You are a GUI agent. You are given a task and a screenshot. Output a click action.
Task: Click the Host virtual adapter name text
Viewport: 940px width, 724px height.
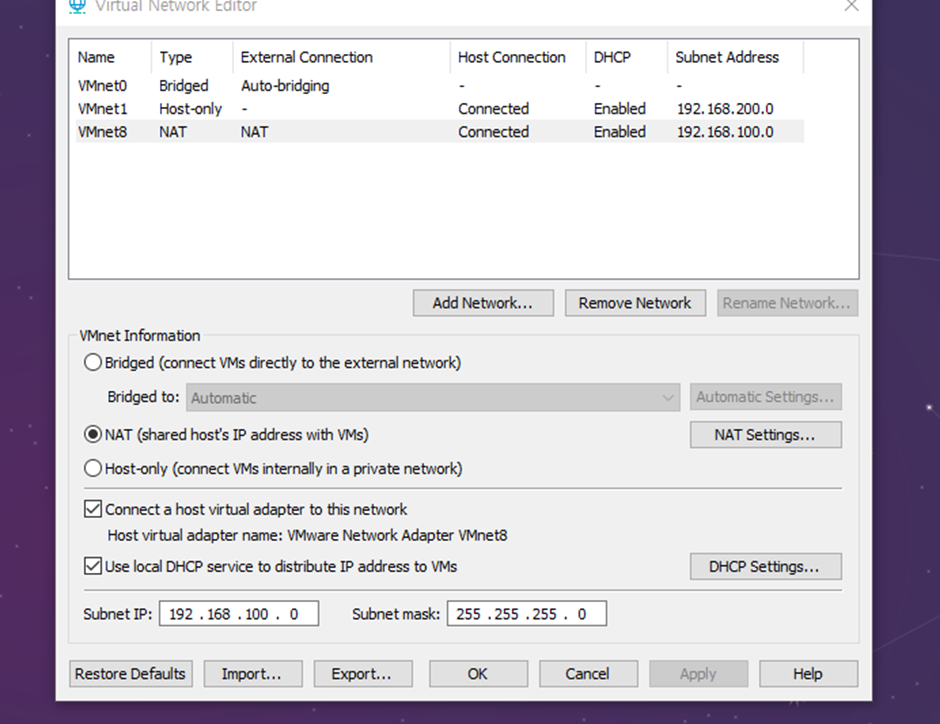307,535
